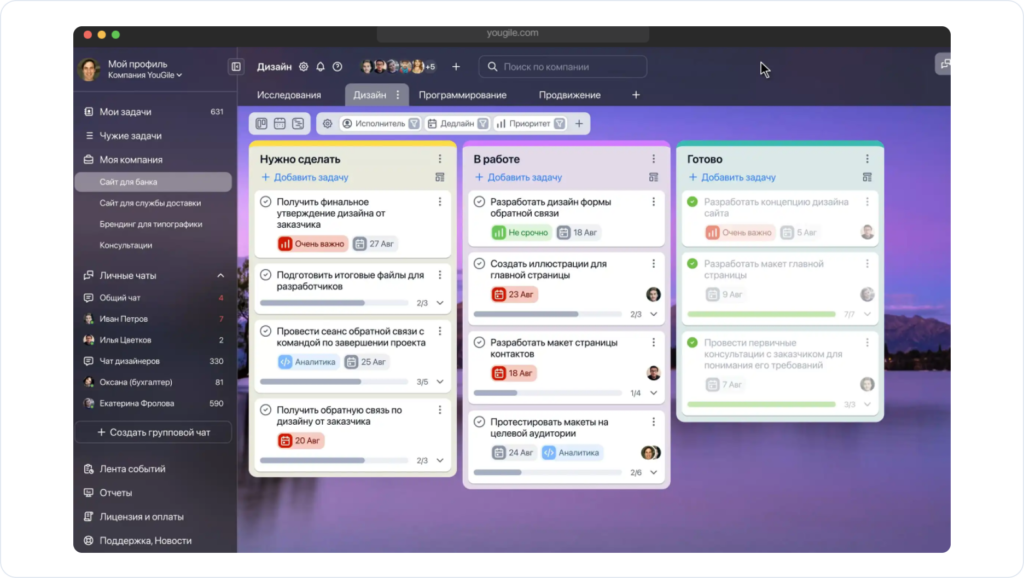Click Добавить задачу in Нужно сделать
Image resolution: width=1024 pixels, height=578 pixels.
pos(305,177)
